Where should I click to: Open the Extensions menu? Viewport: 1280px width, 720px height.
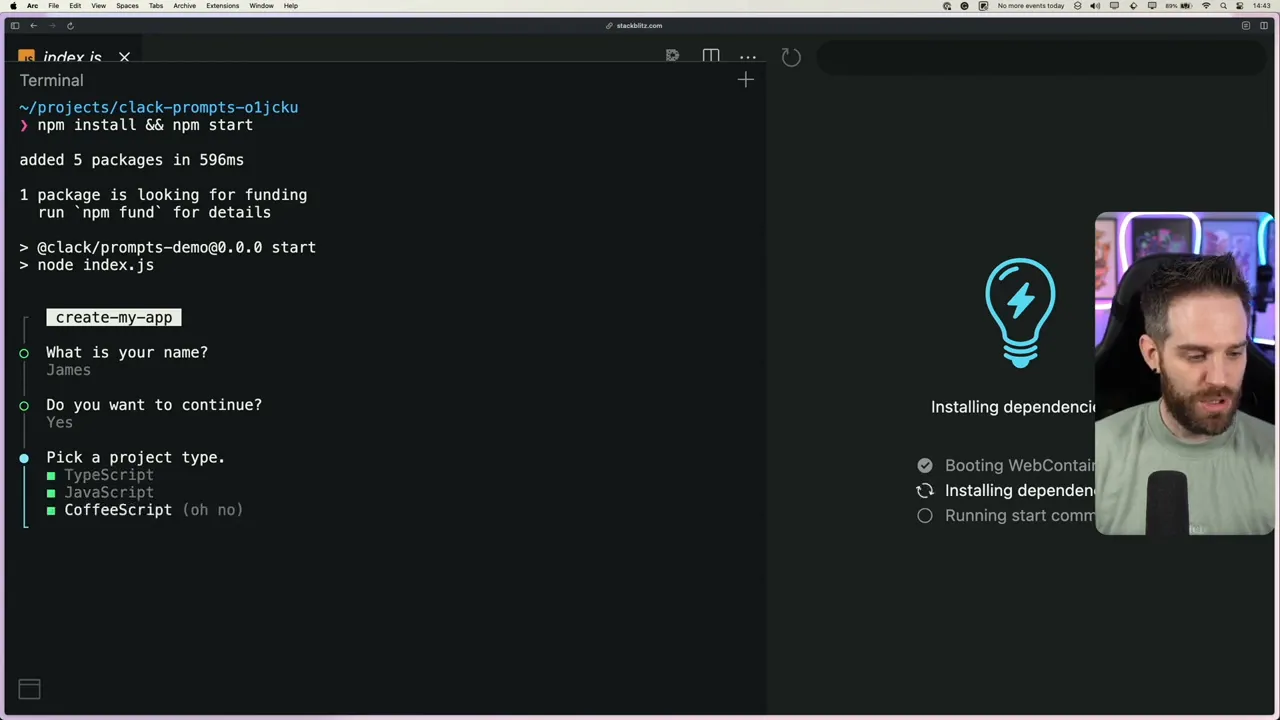pyautogui.click(x=222, y=6)
